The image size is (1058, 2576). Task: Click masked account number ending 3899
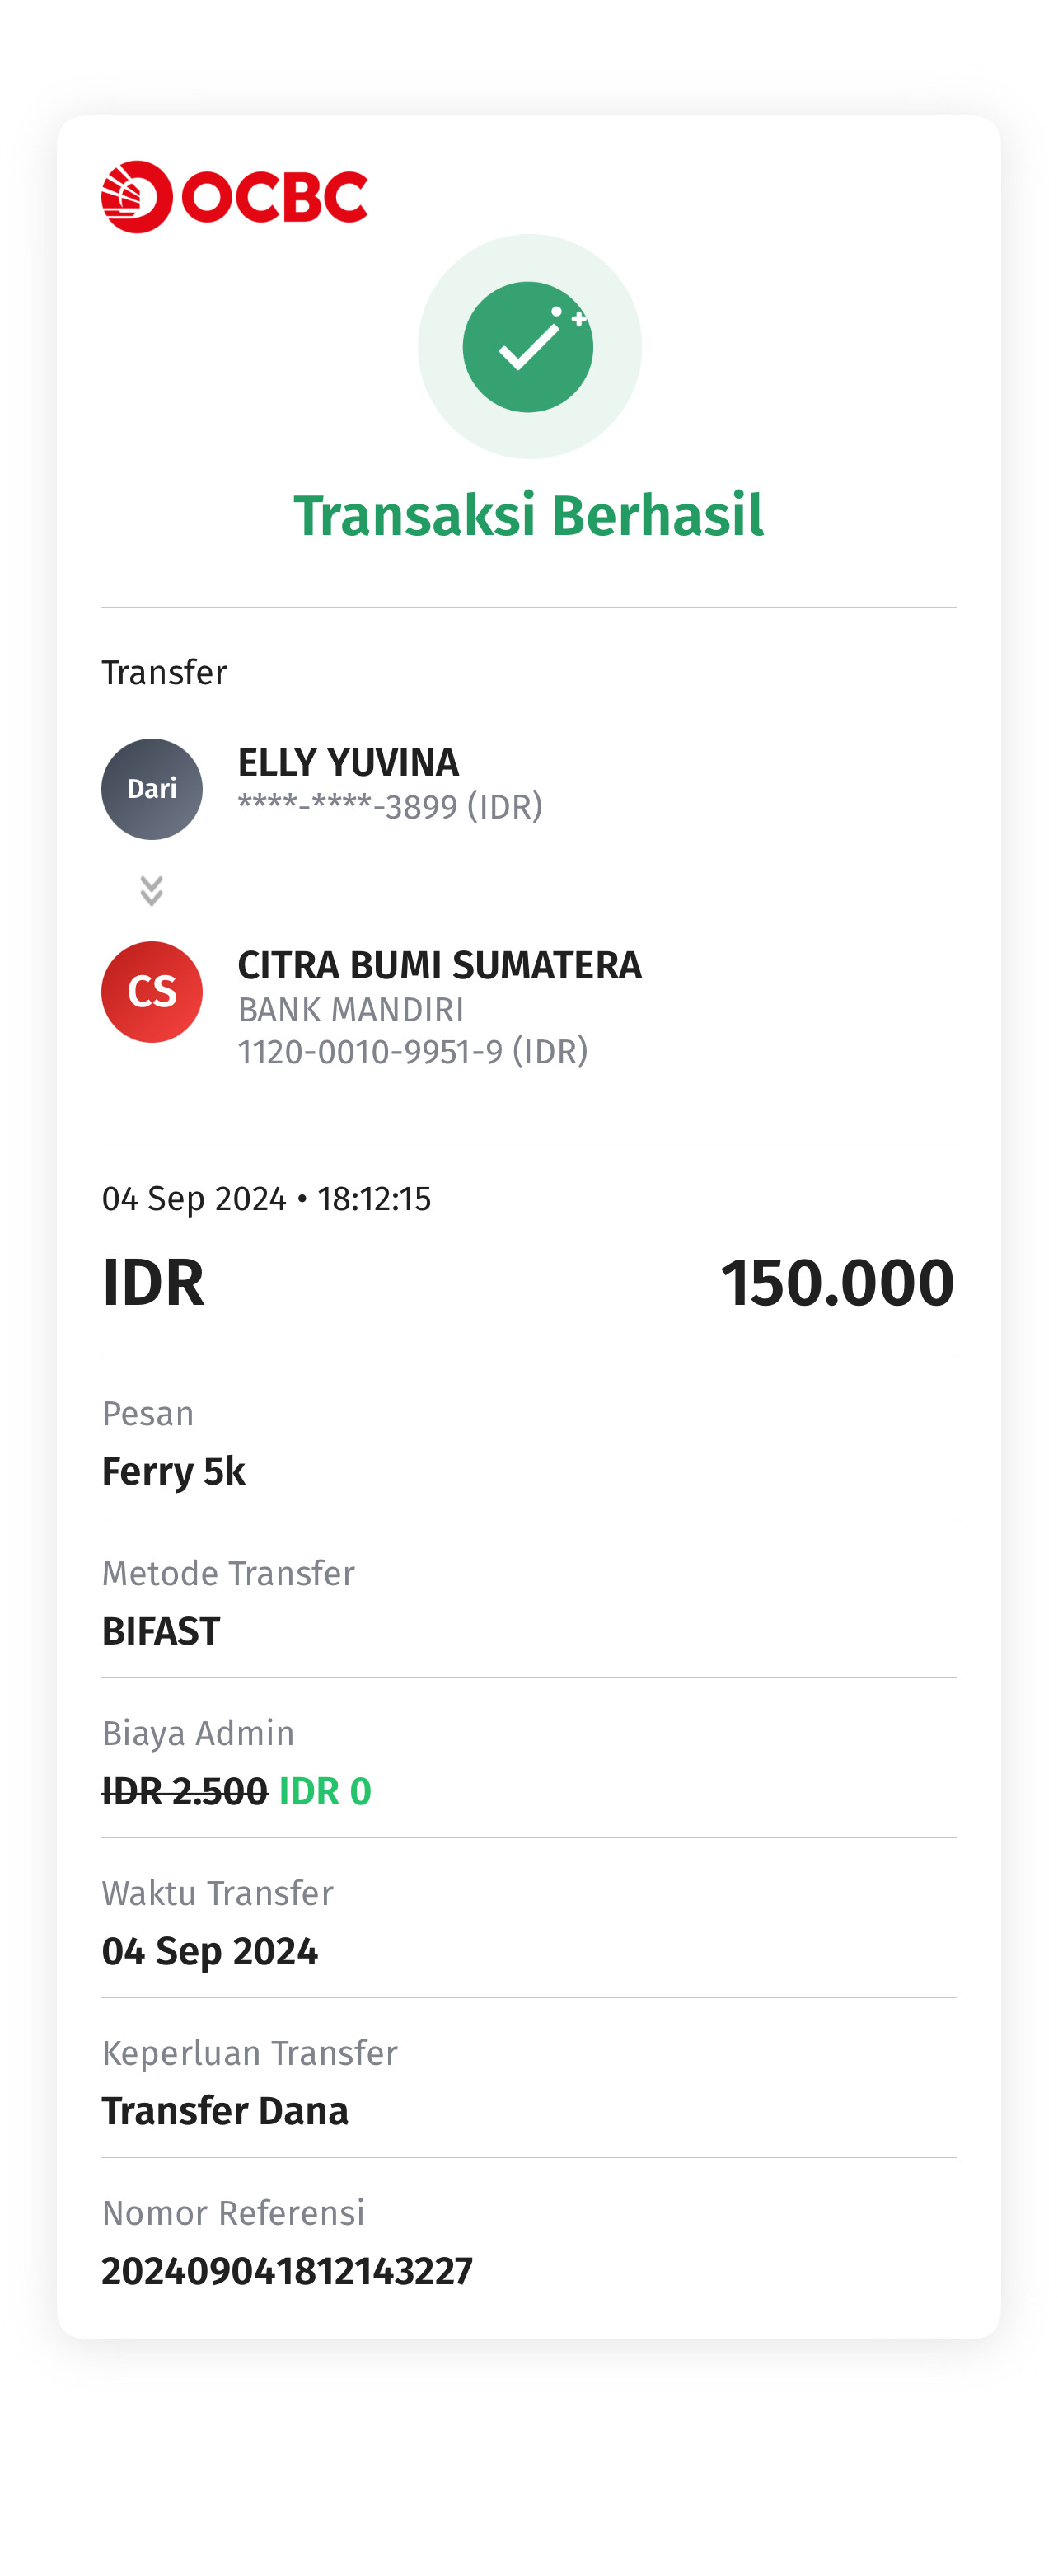click(390, 806)
